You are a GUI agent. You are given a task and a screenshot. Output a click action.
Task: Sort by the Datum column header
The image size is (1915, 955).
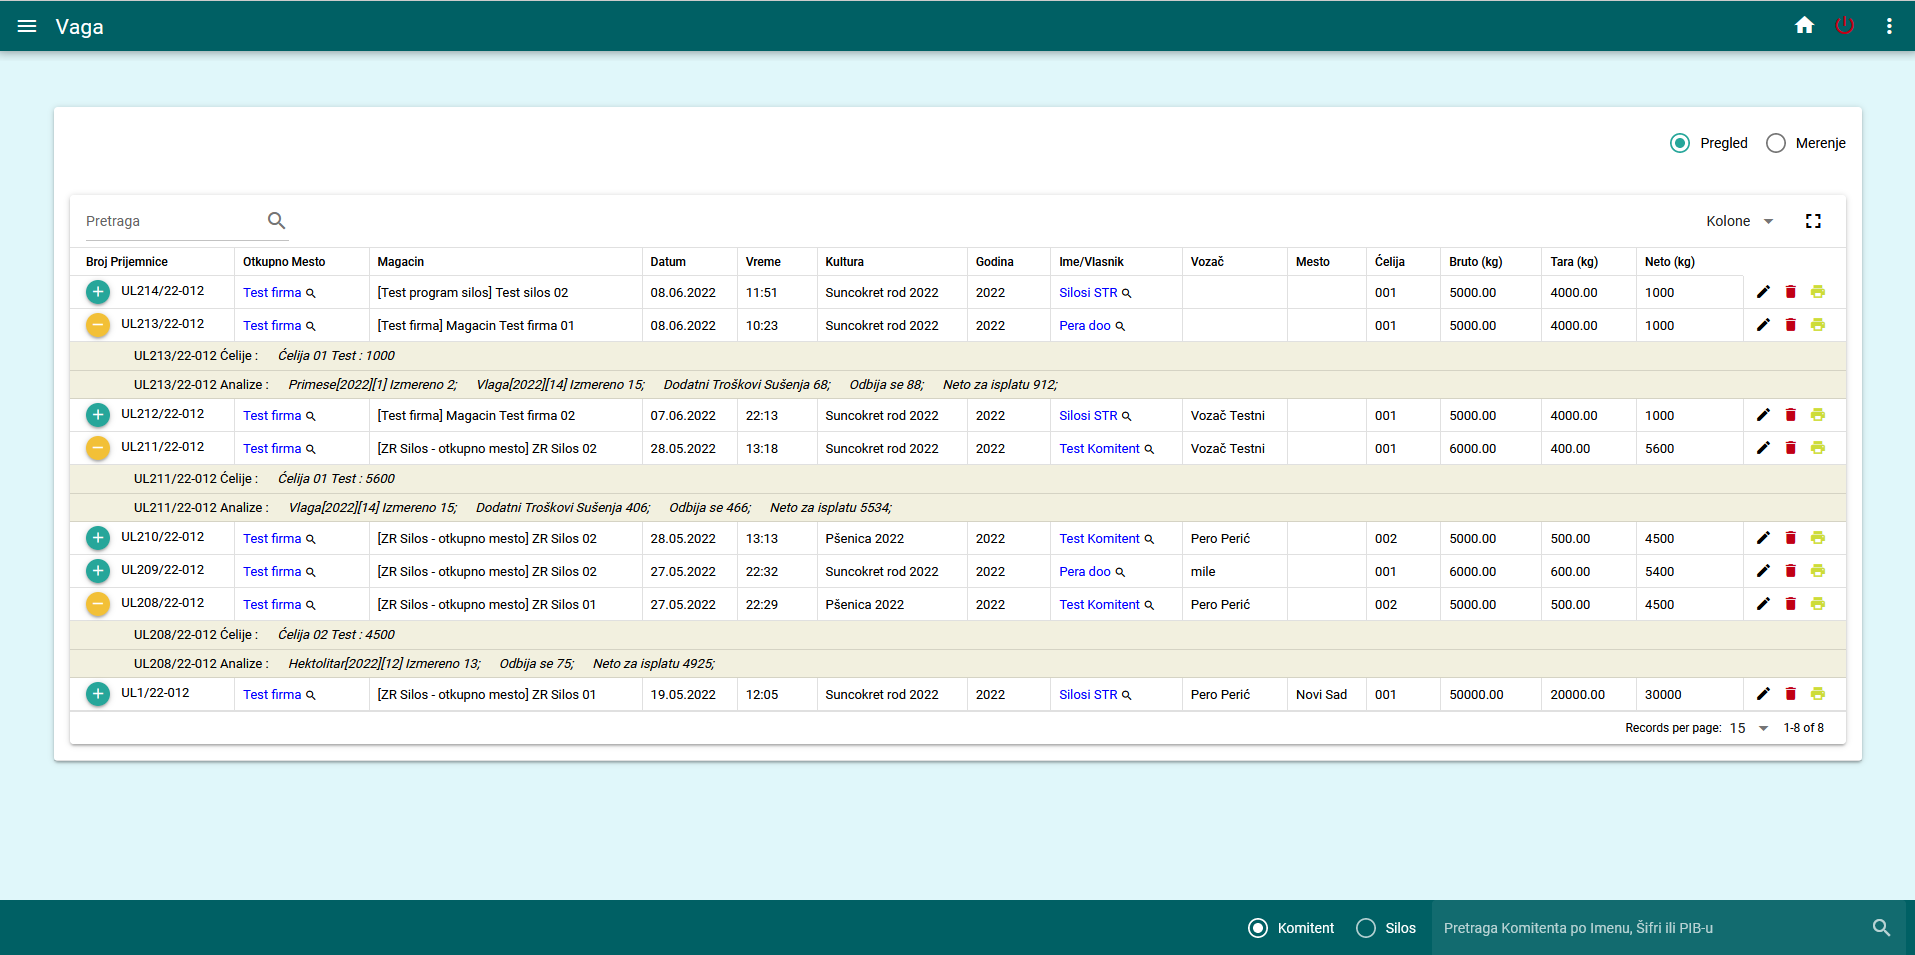click(668, 262)
